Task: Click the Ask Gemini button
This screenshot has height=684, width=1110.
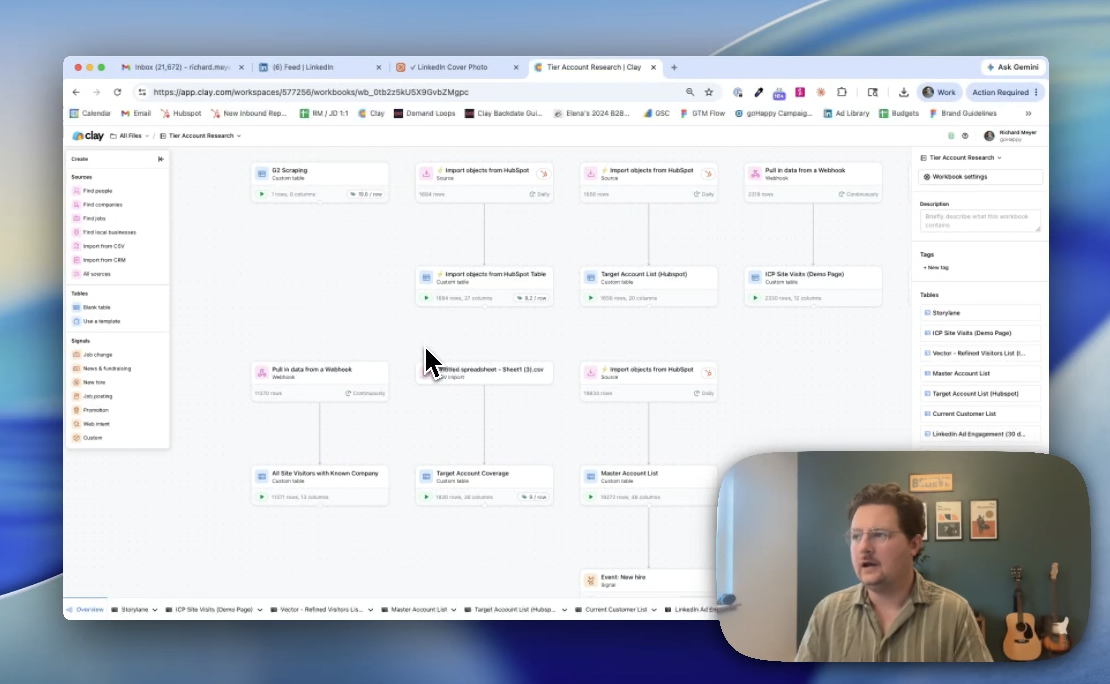Action: (1012, 67)
